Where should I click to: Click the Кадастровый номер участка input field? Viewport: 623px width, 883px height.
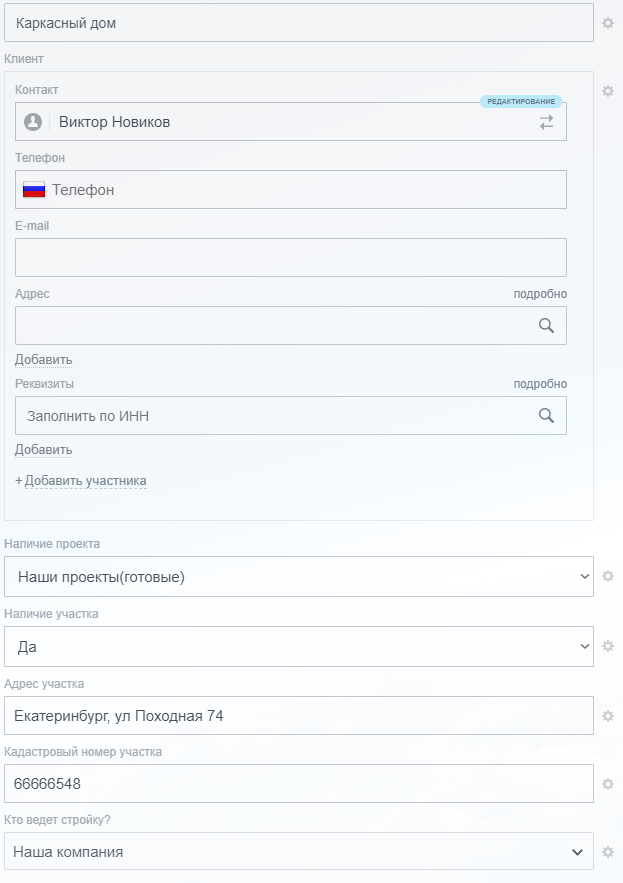click(298, 784)
